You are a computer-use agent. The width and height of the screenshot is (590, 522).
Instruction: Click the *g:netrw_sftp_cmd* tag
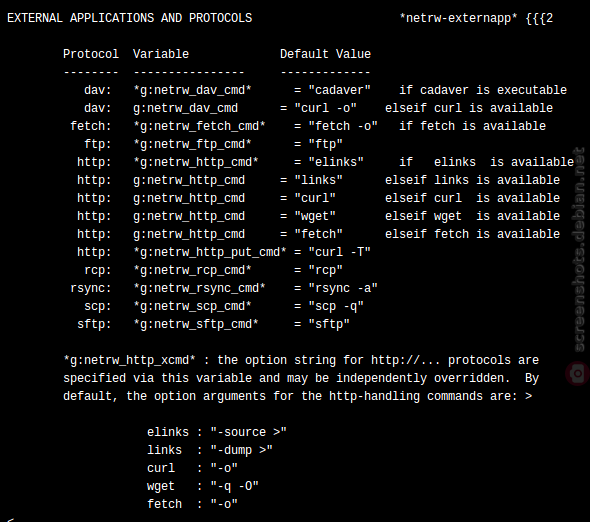click(x=196, y=324)
